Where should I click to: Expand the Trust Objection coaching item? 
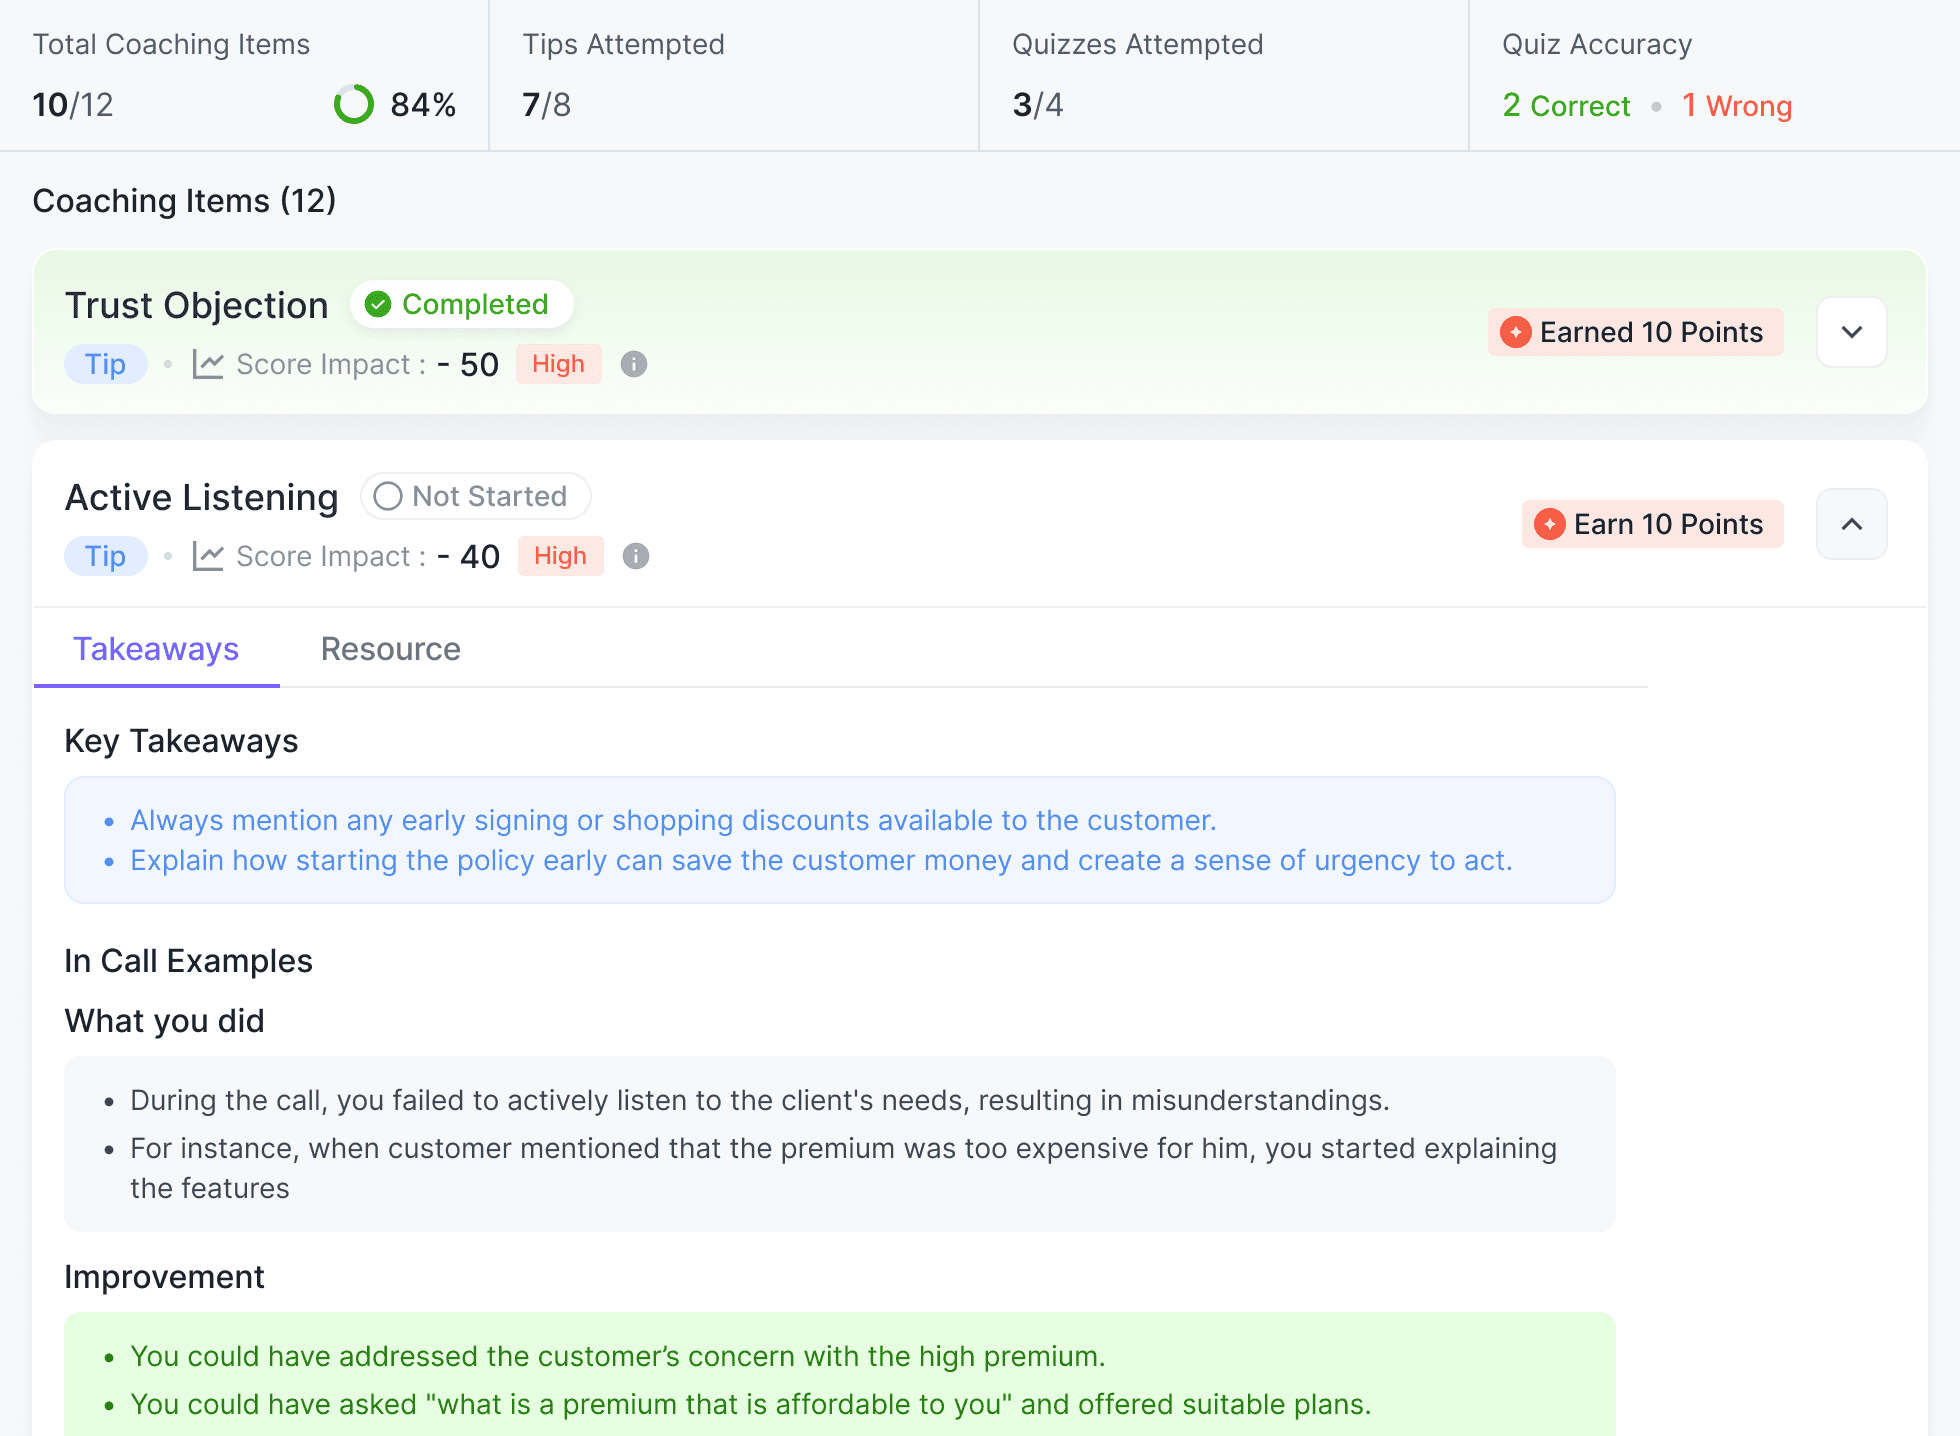(1851, 332)
